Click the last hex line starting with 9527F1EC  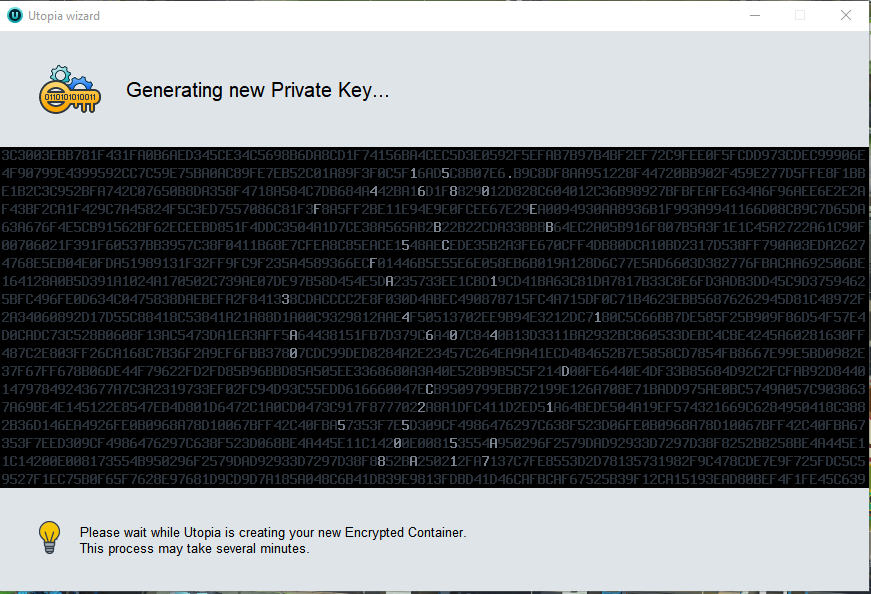(435, 479)
